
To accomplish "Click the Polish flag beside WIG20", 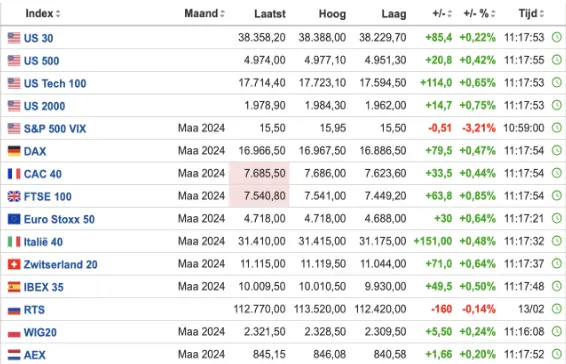I will 14,333.
